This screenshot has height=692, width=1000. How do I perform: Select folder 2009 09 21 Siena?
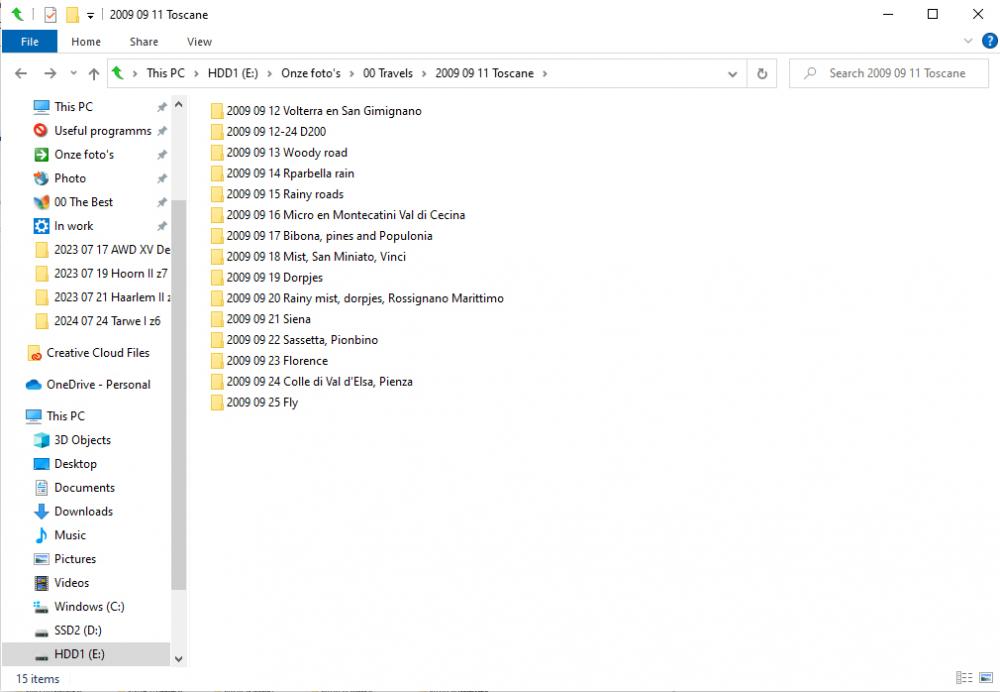pos(261,319)
